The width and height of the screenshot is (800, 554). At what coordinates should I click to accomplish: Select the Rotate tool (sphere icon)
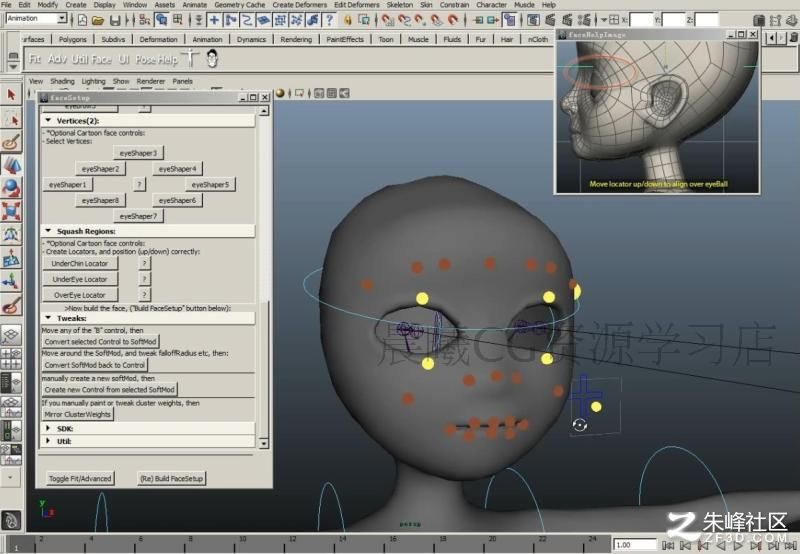(x=11, y=188)
